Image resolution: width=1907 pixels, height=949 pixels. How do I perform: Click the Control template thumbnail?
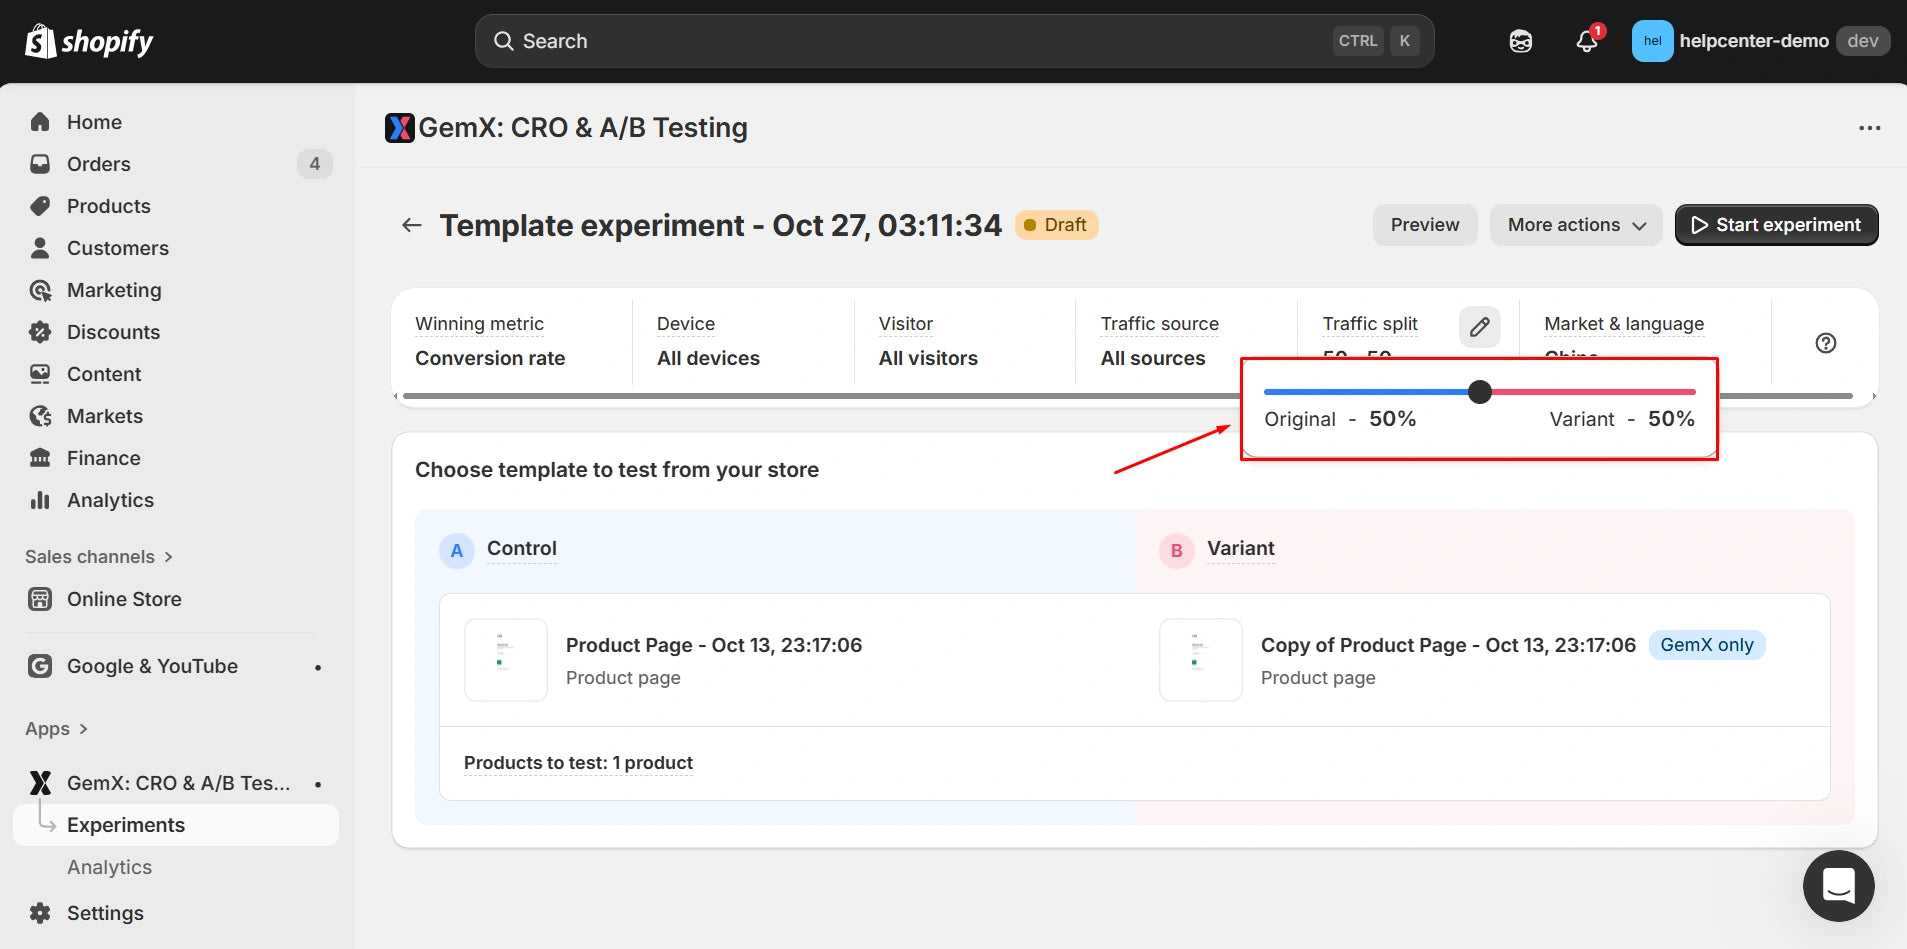click(x=505, y=659)
